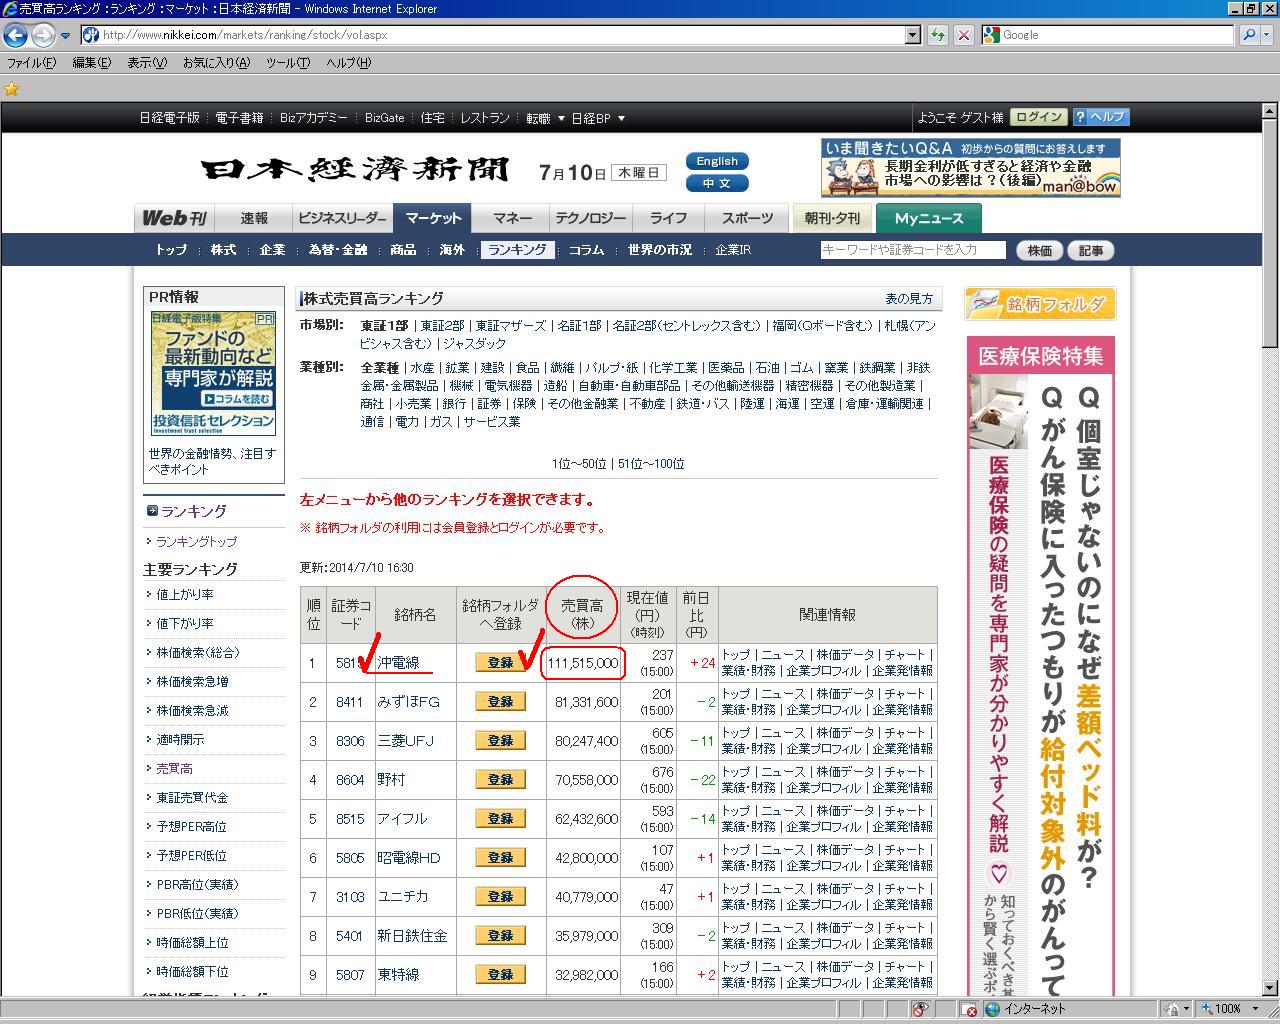Click 登録 button for 沖電線

500,663
